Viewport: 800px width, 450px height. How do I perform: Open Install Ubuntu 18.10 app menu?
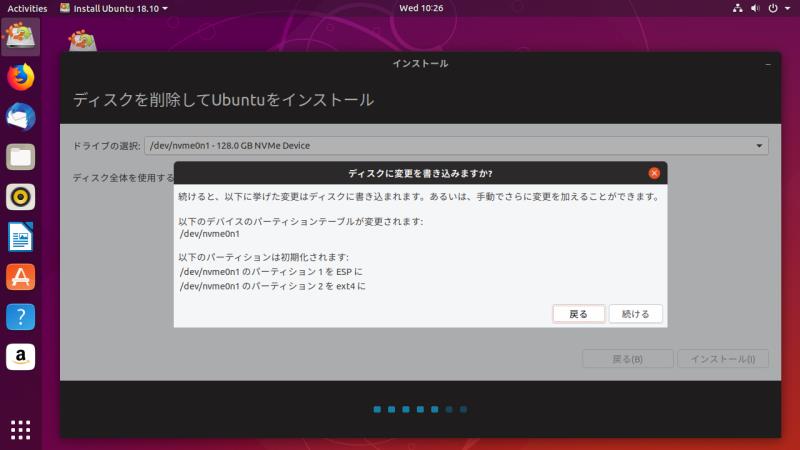pos(114,8)
